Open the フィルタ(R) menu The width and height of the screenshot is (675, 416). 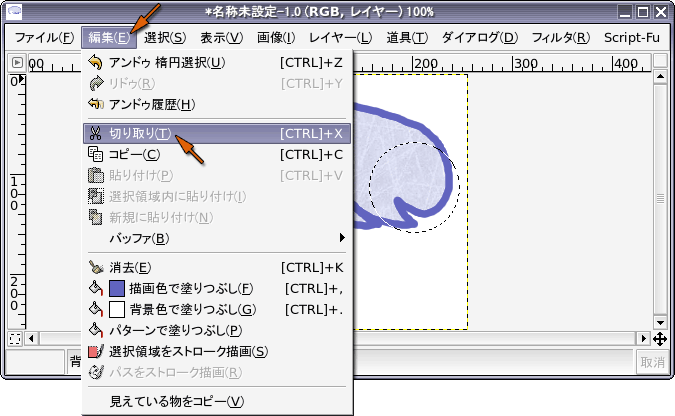(x=560, y=38)
